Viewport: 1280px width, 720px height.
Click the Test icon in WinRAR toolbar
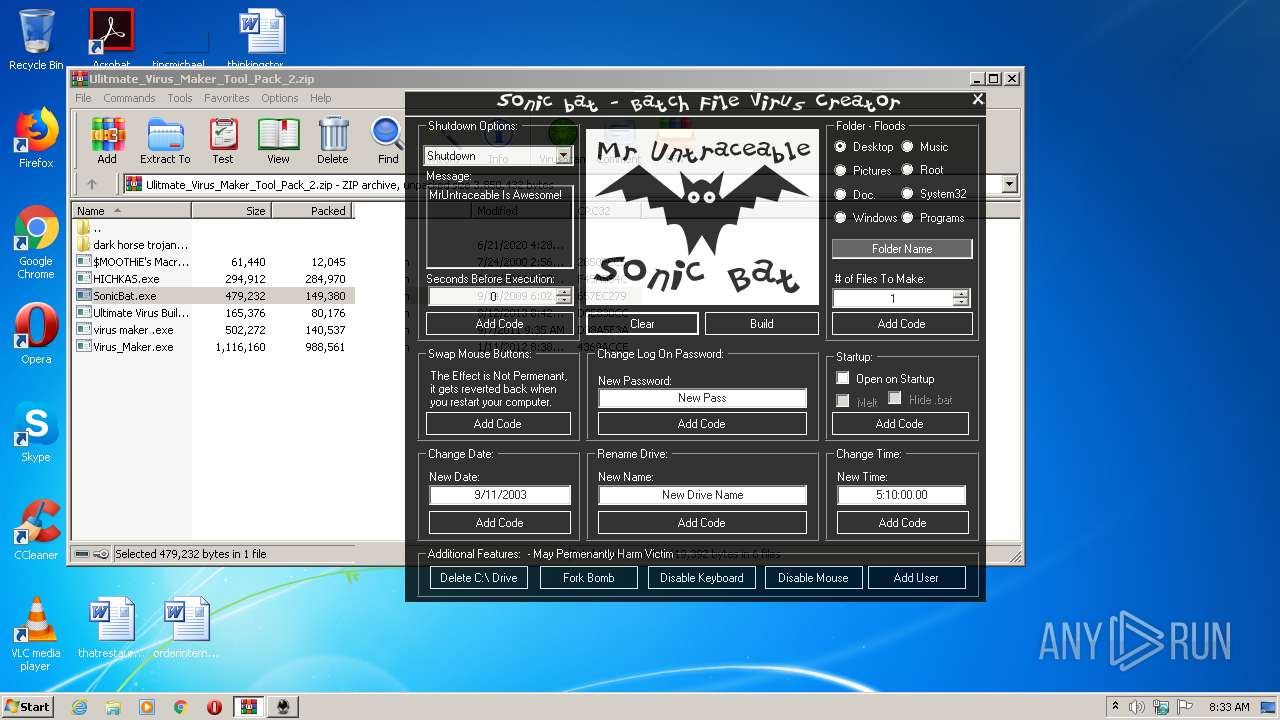223,140
